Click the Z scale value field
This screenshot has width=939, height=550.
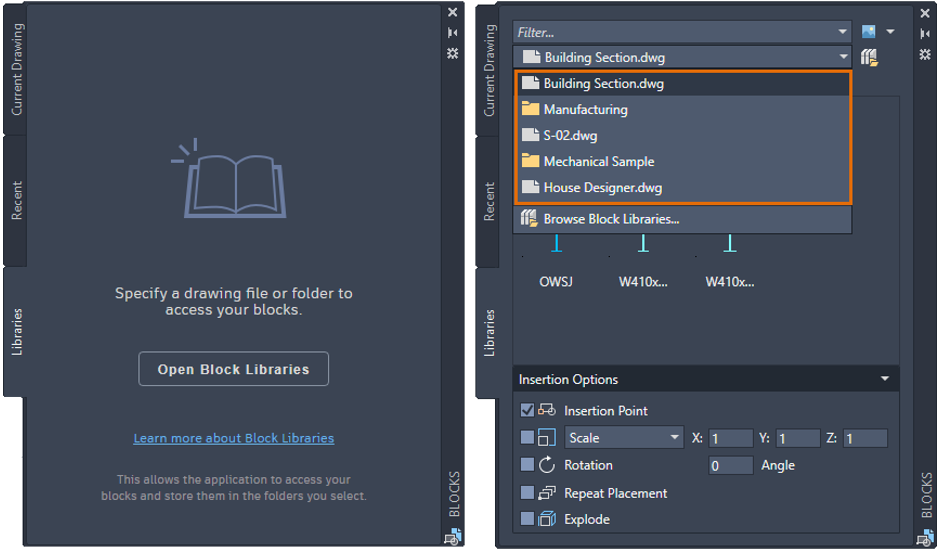pos(865,438)
